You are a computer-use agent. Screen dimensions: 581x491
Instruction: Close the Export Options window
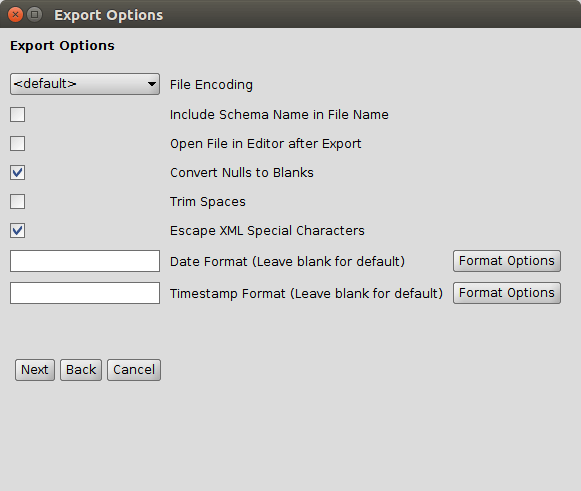(x=15, y=15)
